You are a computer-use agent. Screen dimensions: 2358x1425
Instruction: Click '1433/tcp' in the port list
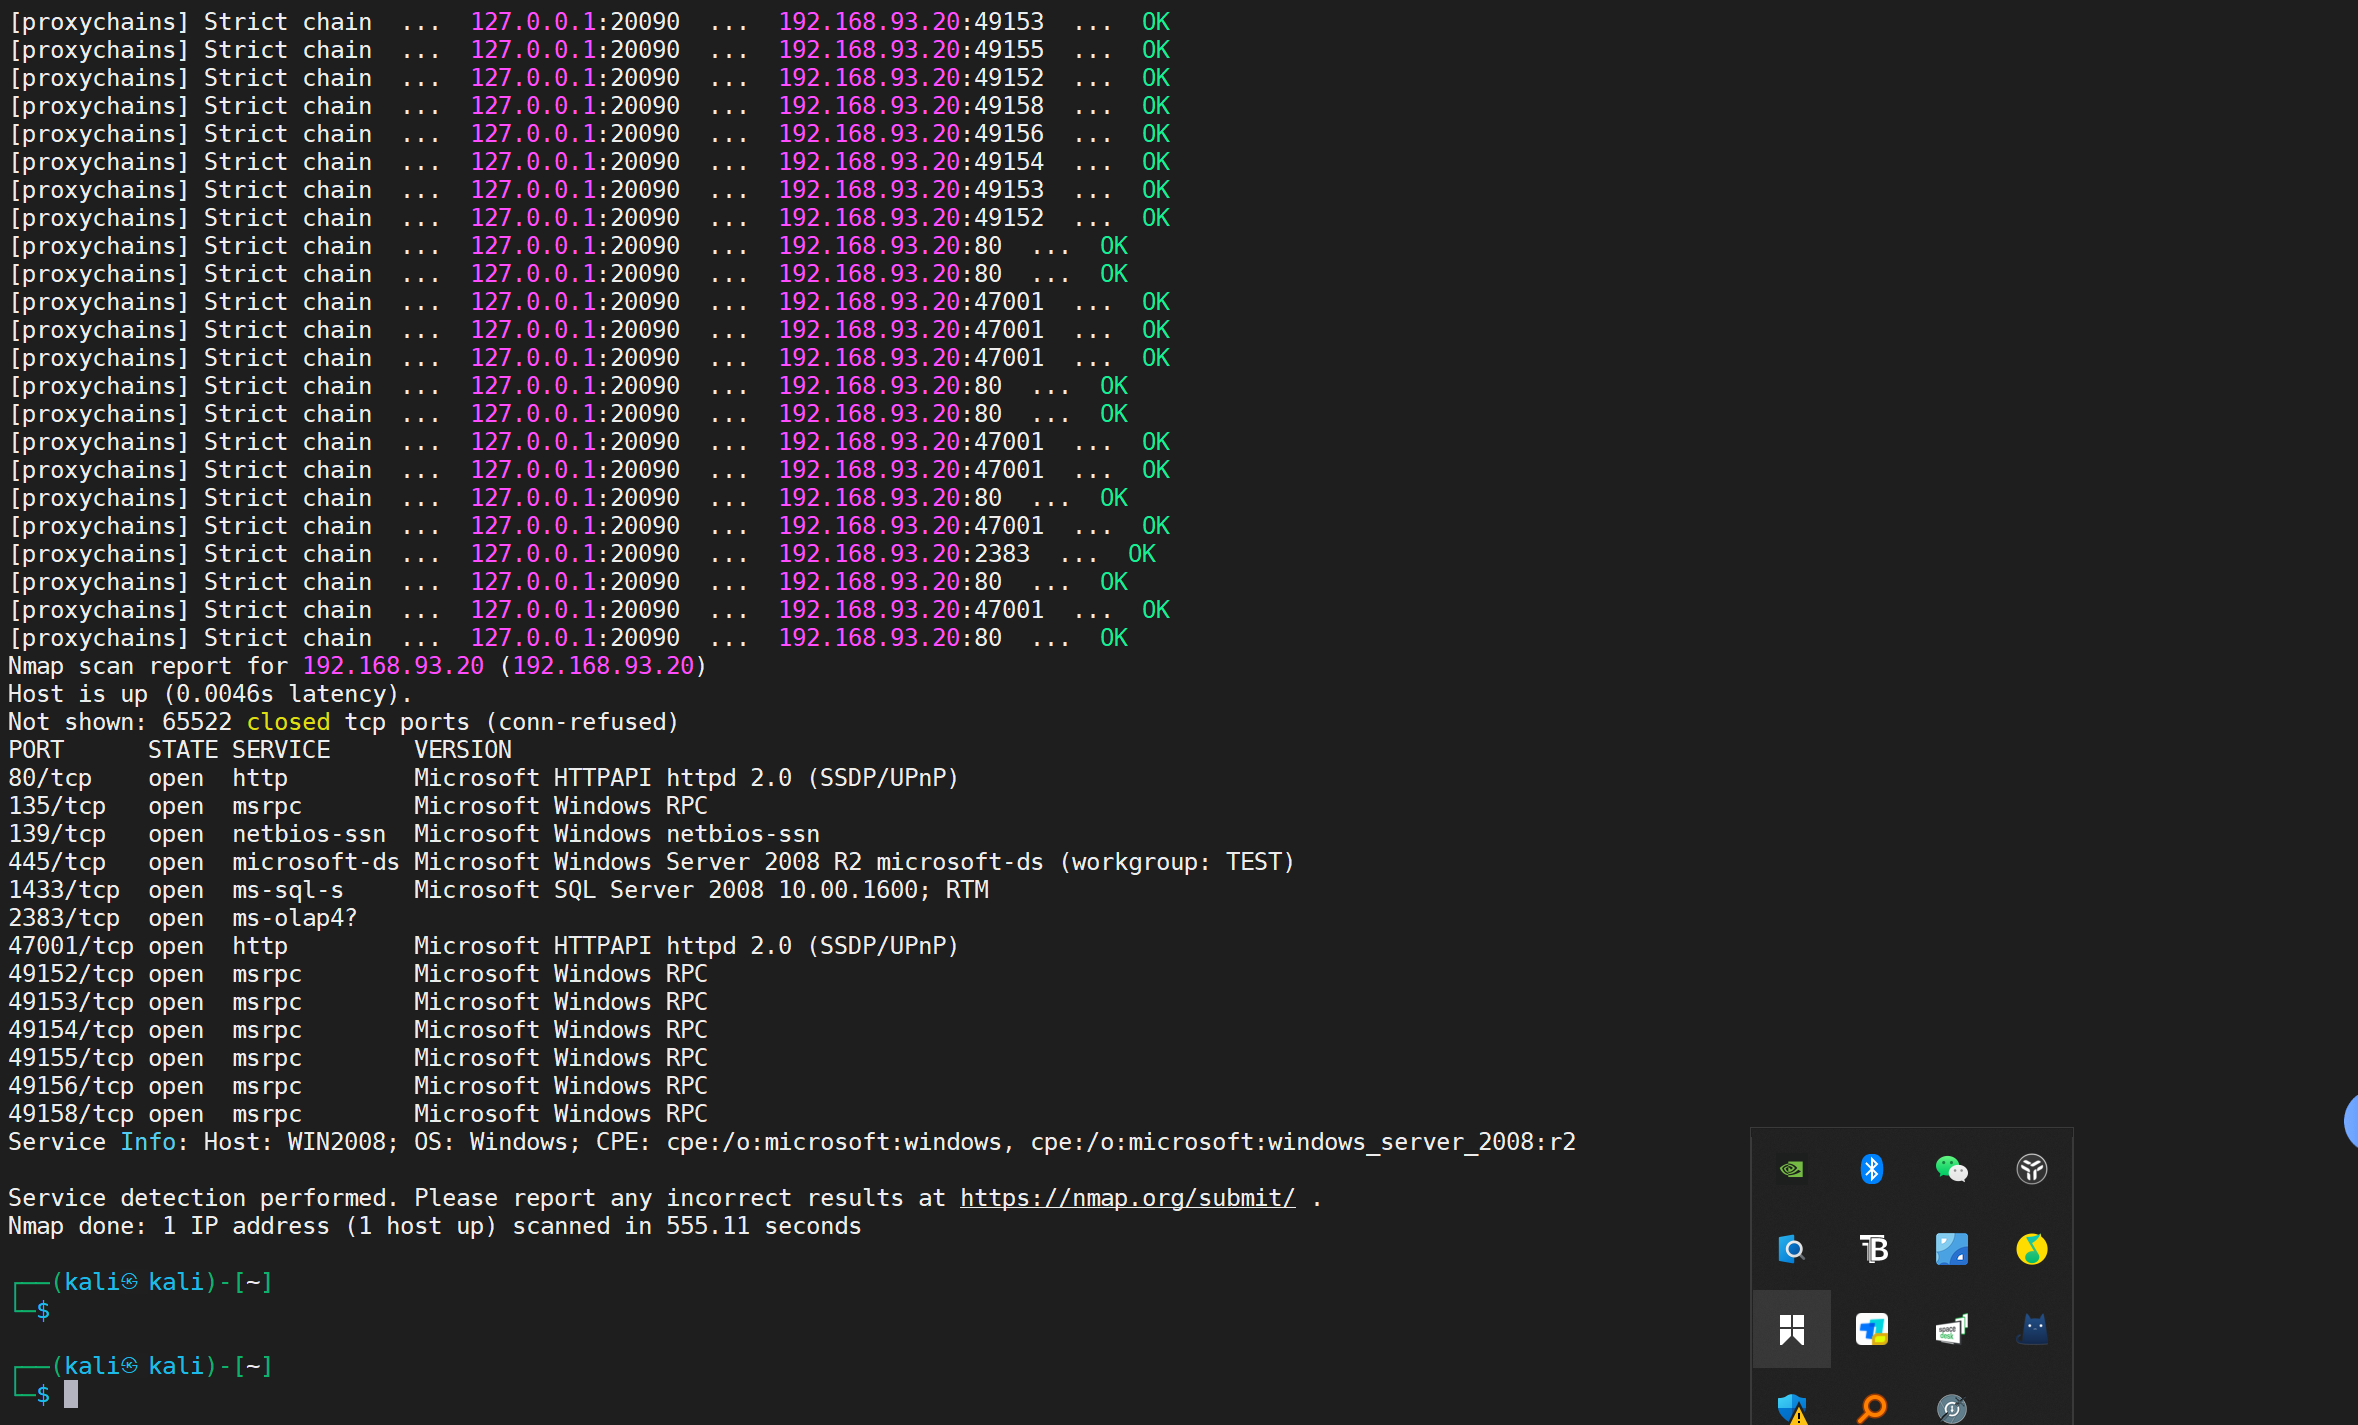(x=64, y=890)
